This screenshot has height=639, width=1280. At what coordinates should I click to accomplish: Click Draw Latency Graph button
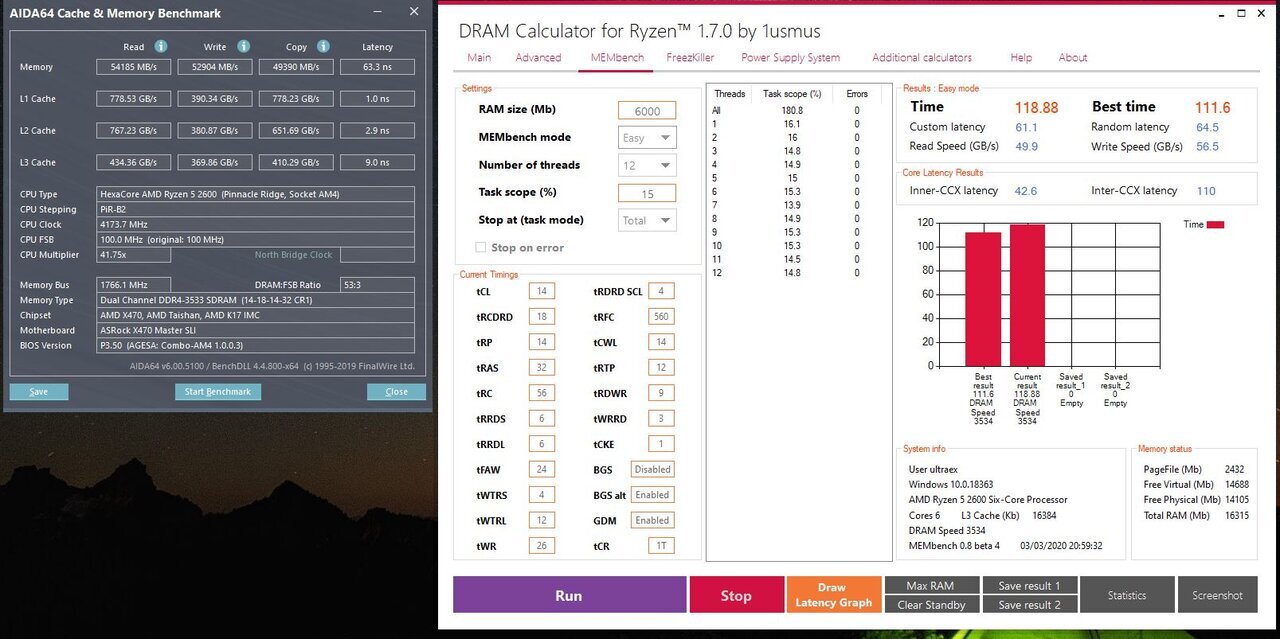coord(832,595)
